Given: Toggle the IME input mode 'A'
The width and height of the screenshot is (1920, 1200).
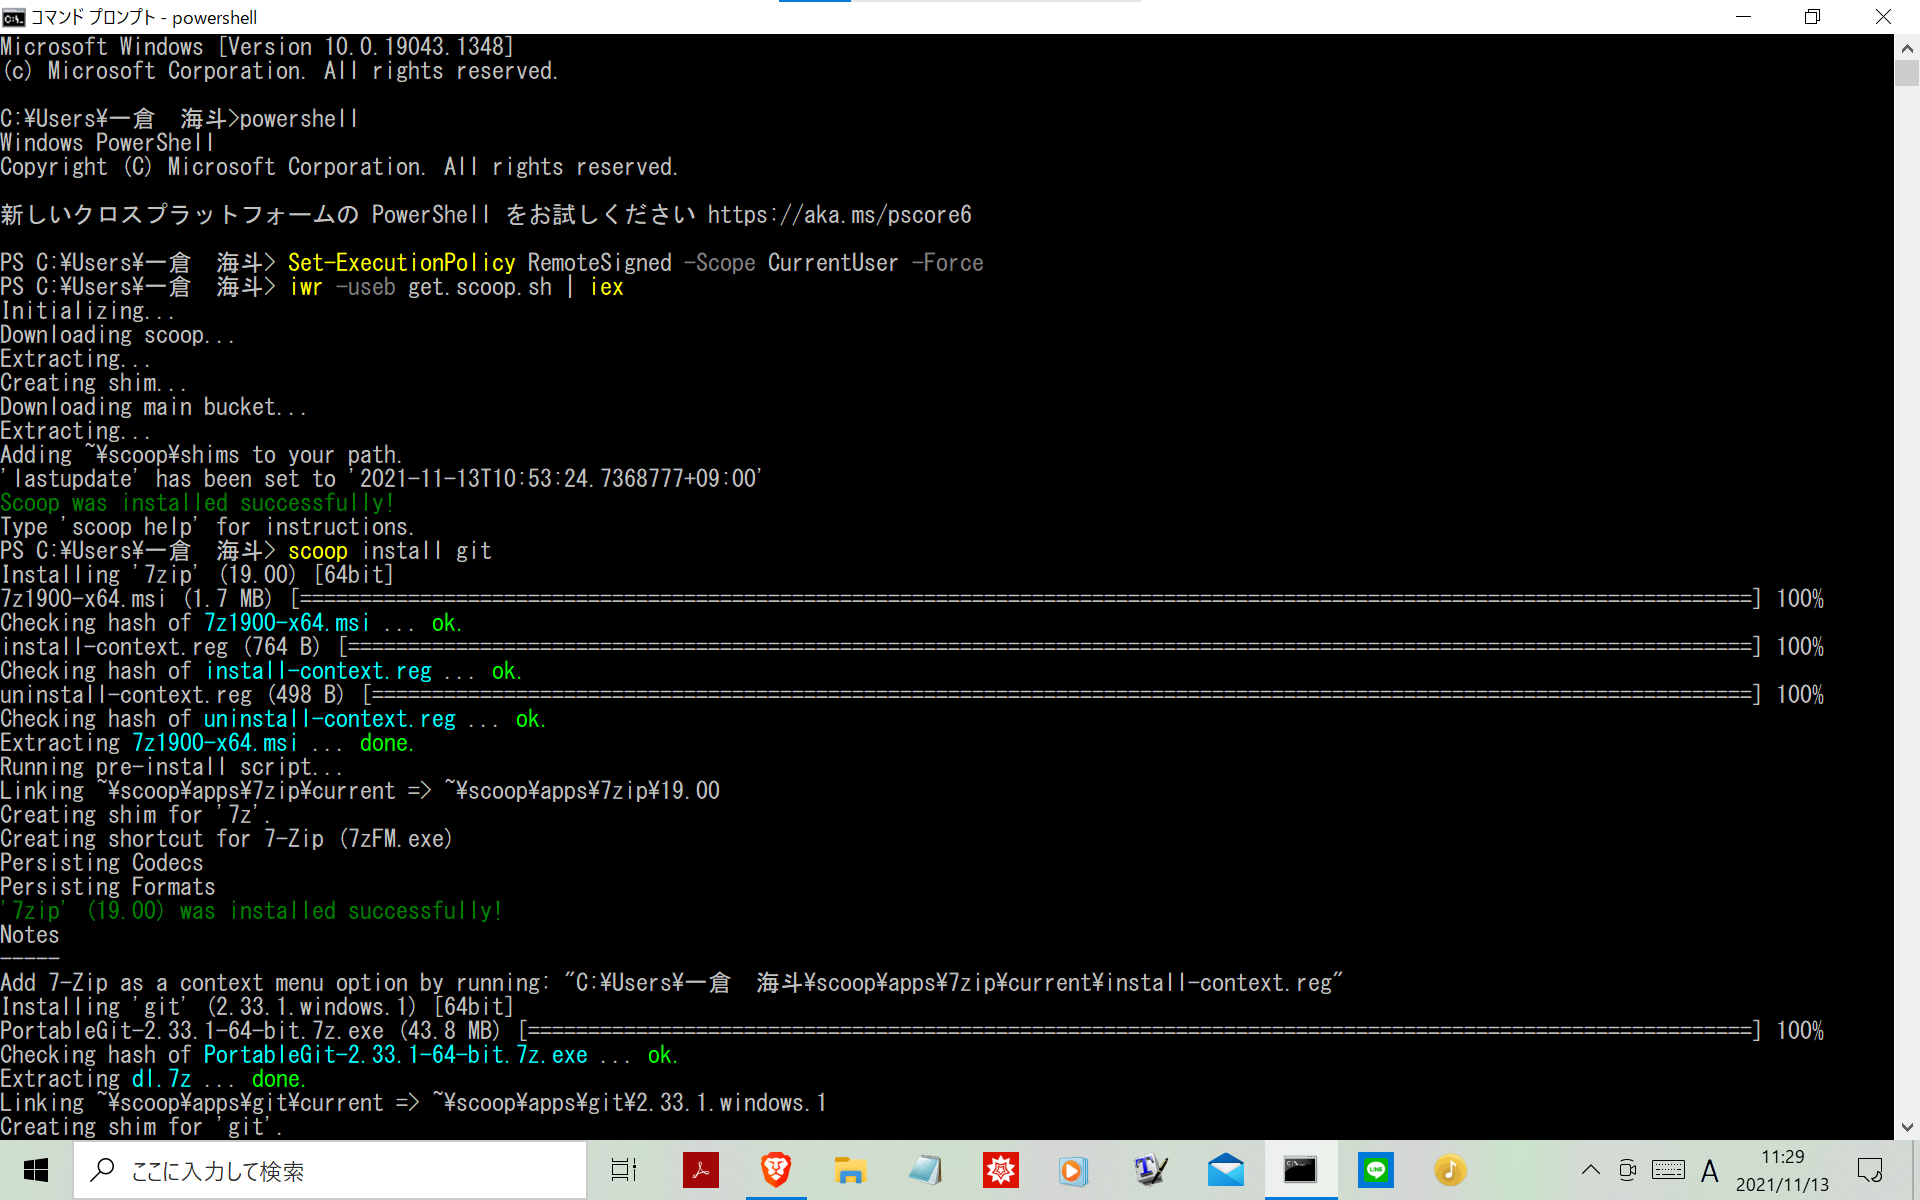Looking at the screenshot, I should point(1710,1170).
